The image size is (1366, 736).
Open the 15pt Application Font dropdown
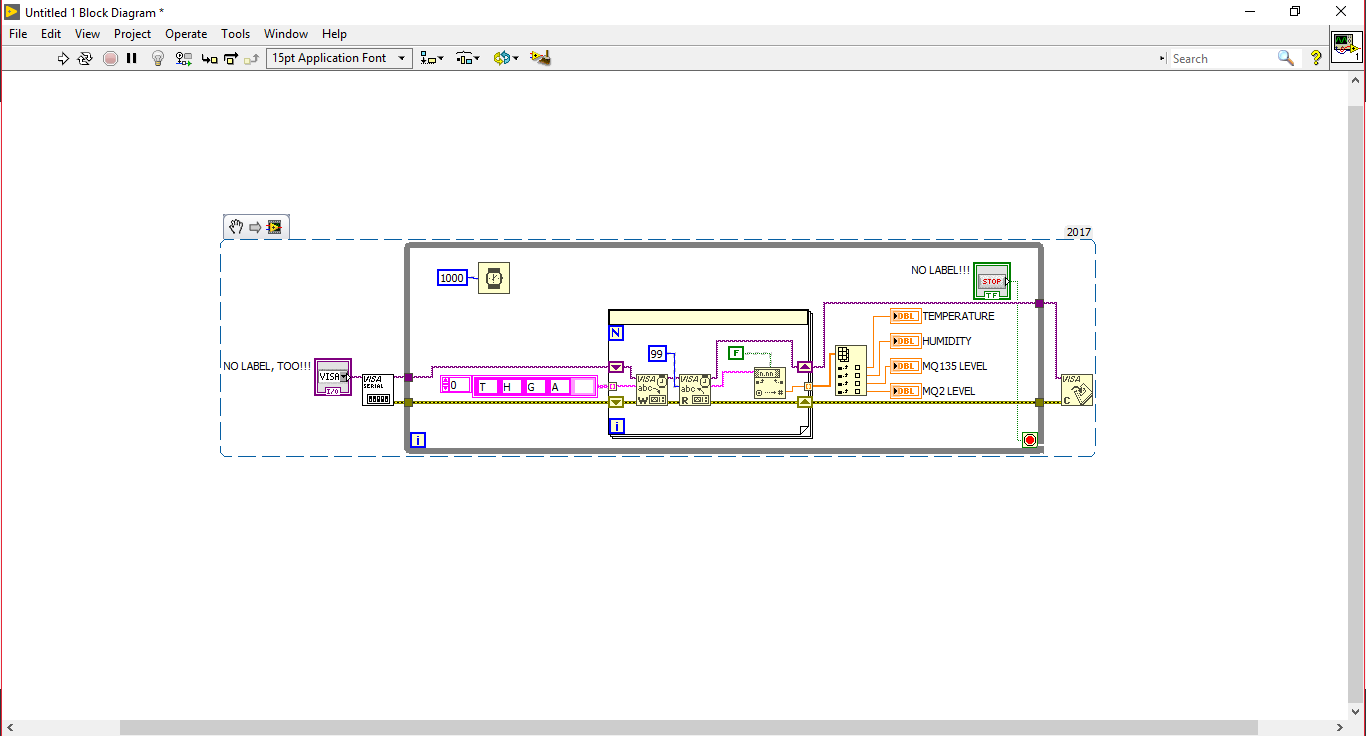click(339, 58)
